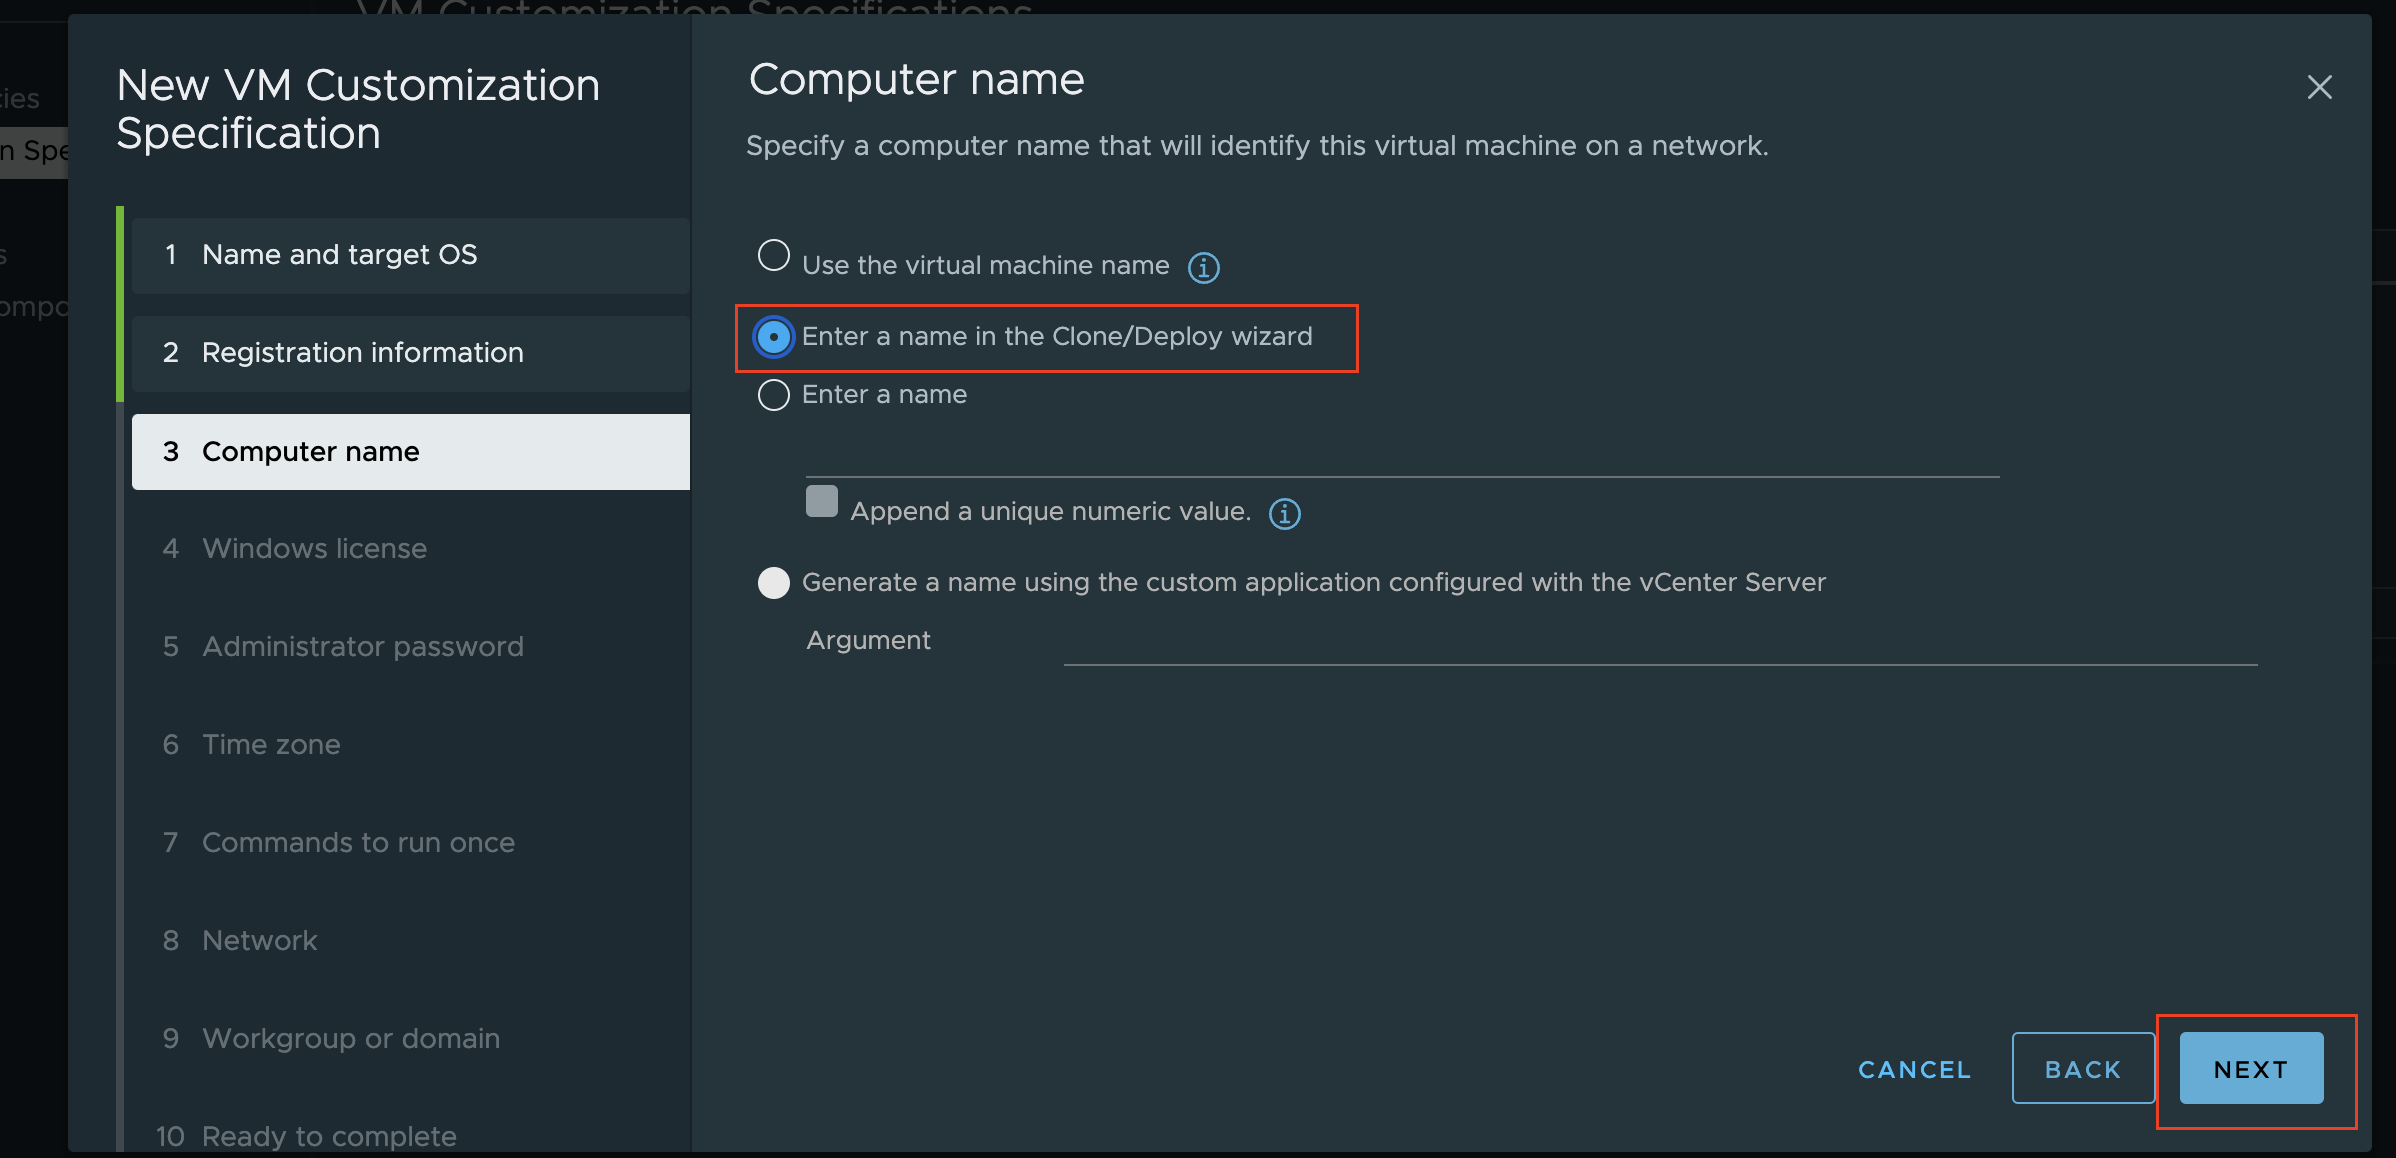
Task: Select Enter a name in Clone/Deploy wizard
Action: click(773, 337)
